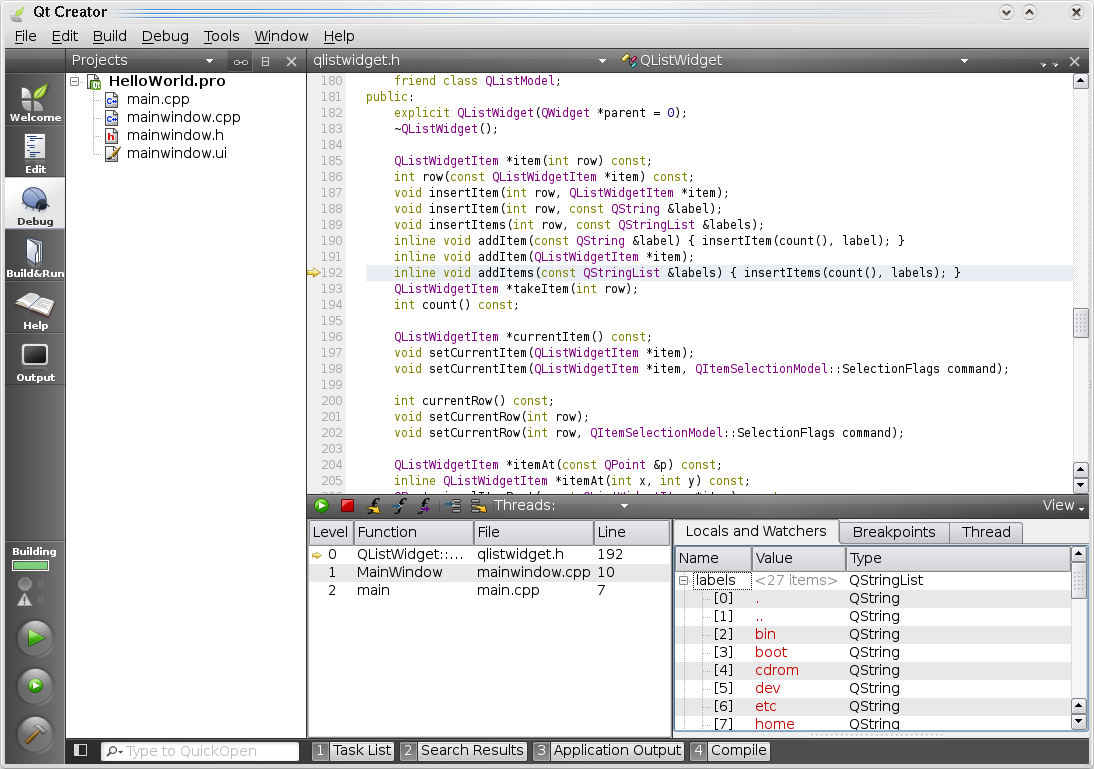Close the Projects side panel
Viewport: 1094px width, 769px height.
coord(292,61)
